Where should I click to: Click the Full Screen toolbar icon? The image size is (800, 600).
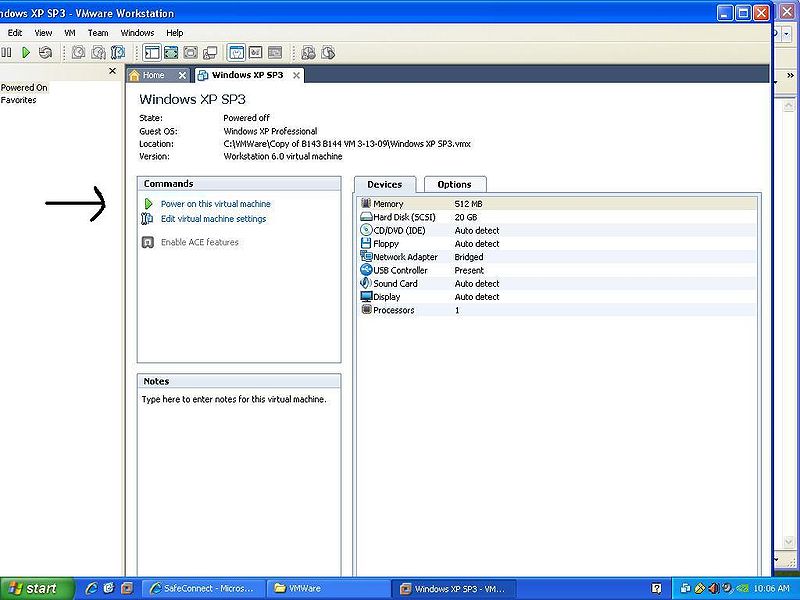190,53
